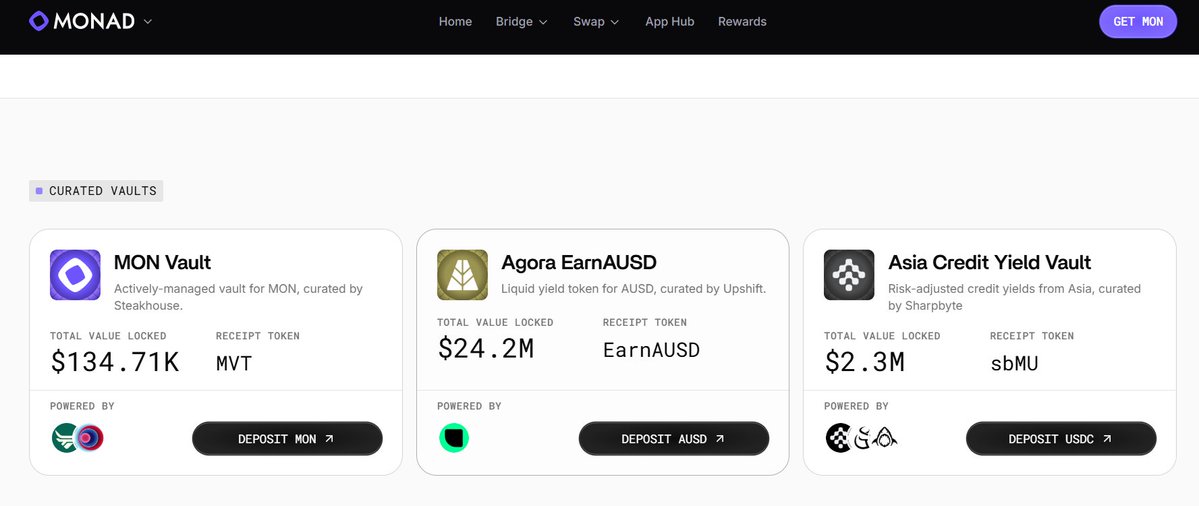Click the description mentioning Sharpbyte

coord(1014,297)
